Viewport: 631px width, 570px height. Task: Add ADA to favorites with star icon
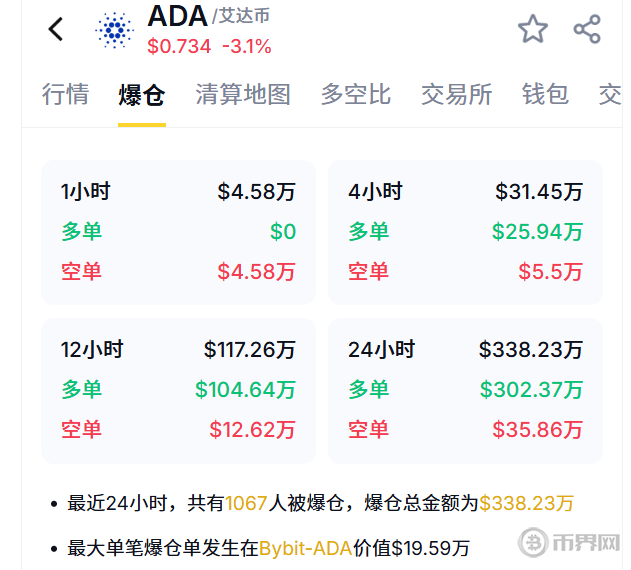click(x=532, y=29)
